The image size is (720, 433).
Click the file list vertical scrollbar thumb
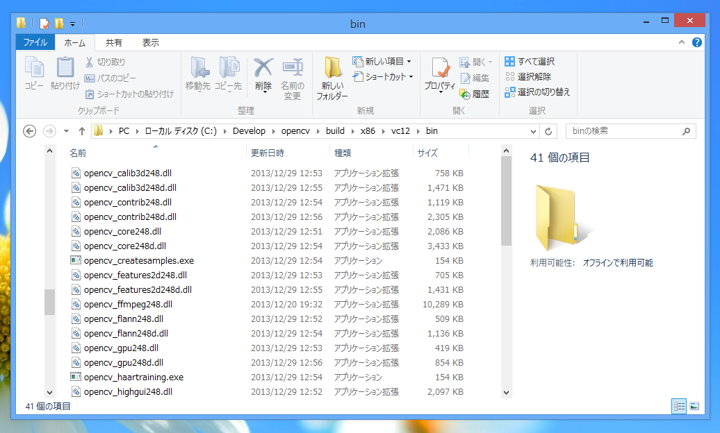click(506, 201)
